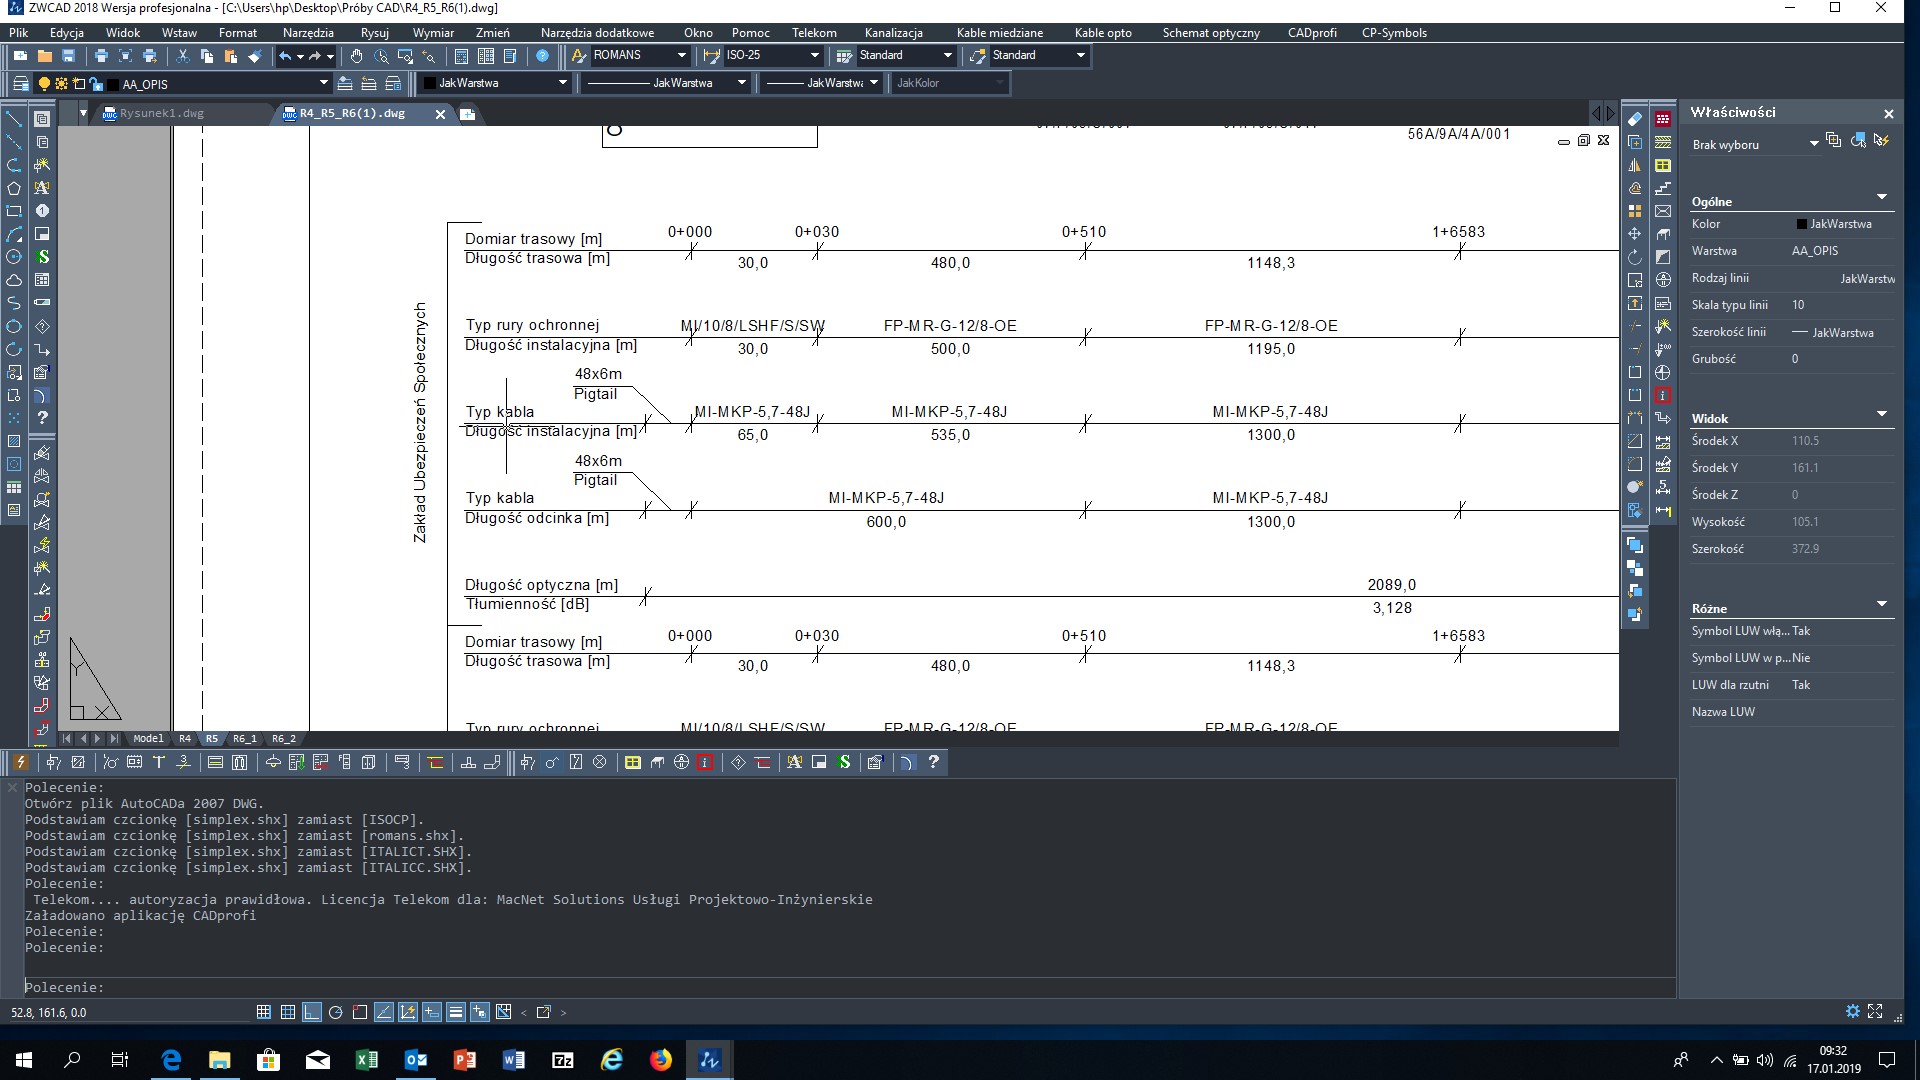Screen dimensions: 1920x1080
Task: Switch to the Model layout tab
Action: [x=148, y=739]
